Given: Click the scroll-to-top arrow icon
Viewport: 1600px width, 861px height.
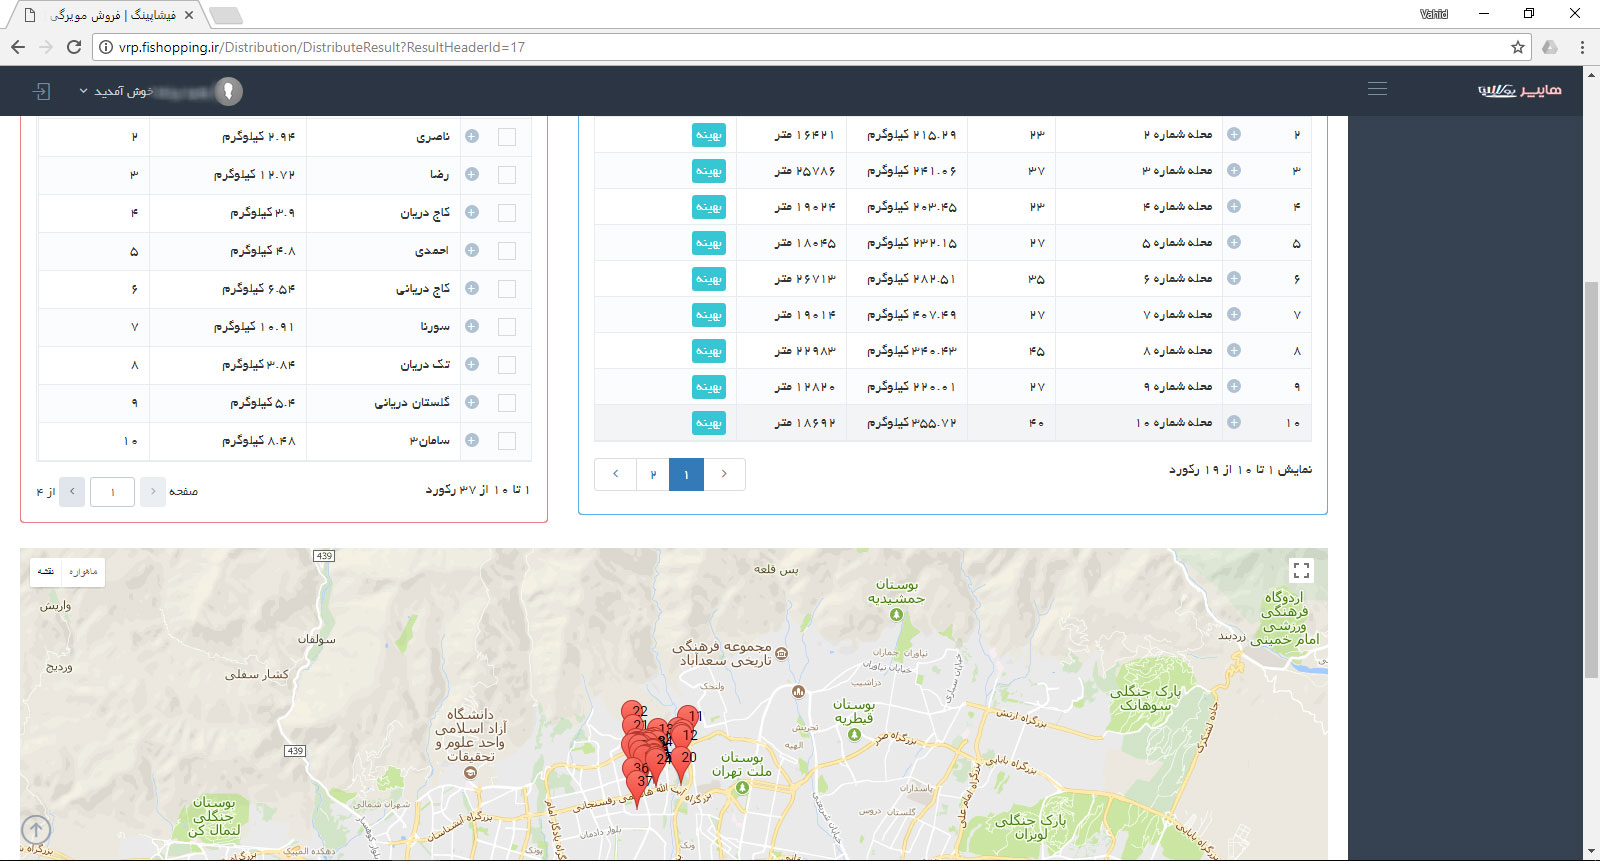Looking at the screenshot, I should click(36, 829).
